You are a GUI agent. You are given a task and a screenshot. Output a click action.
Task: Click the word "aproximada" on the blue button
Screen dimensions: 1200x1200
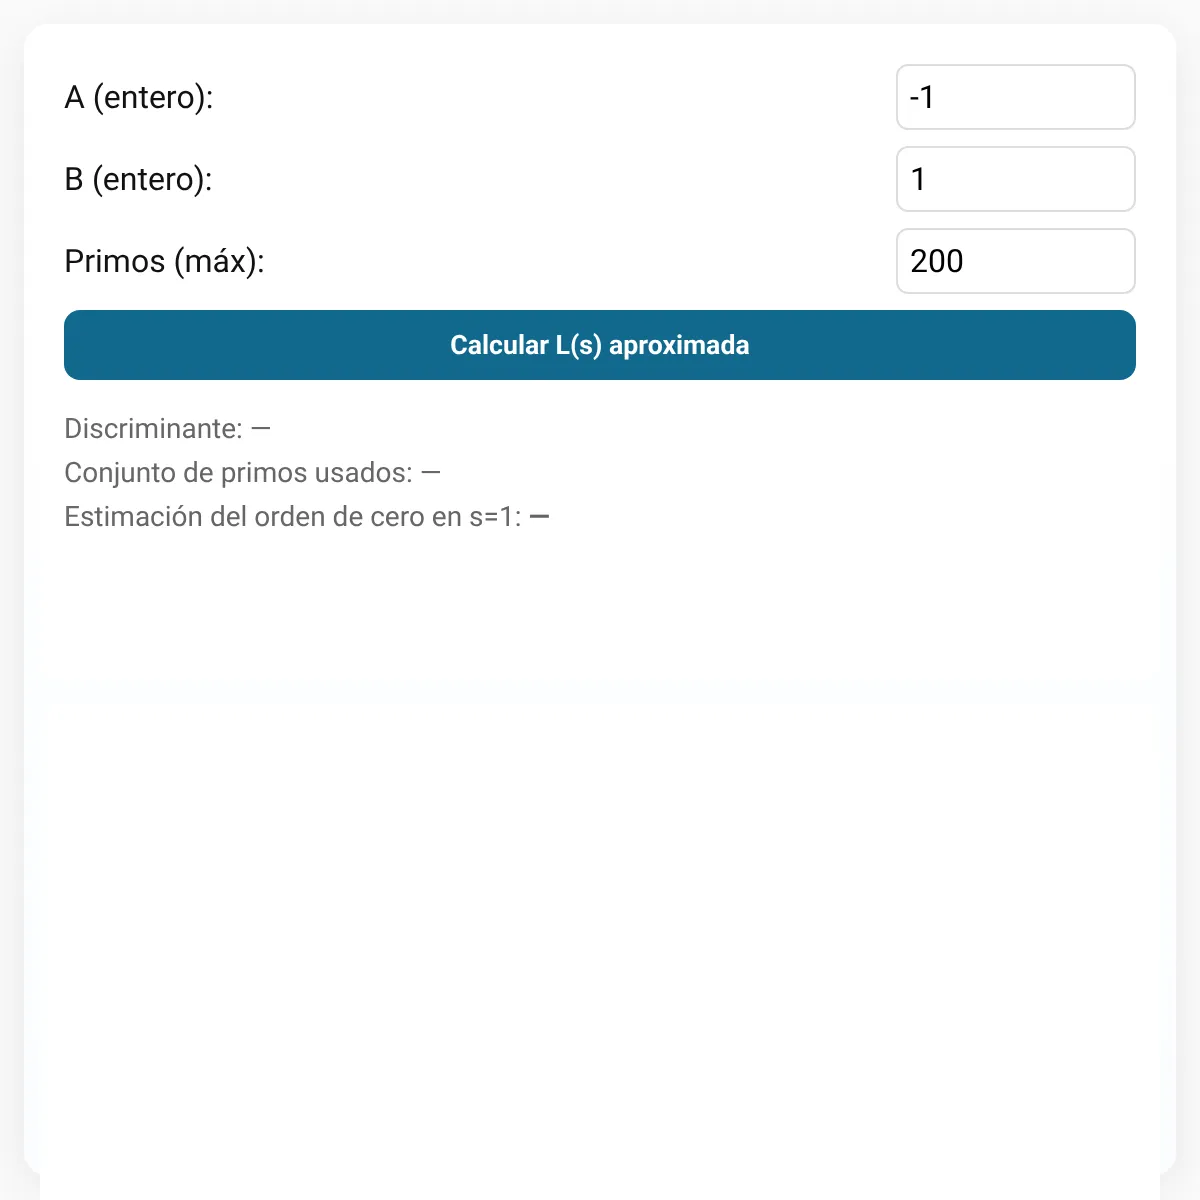pos(679,345)
